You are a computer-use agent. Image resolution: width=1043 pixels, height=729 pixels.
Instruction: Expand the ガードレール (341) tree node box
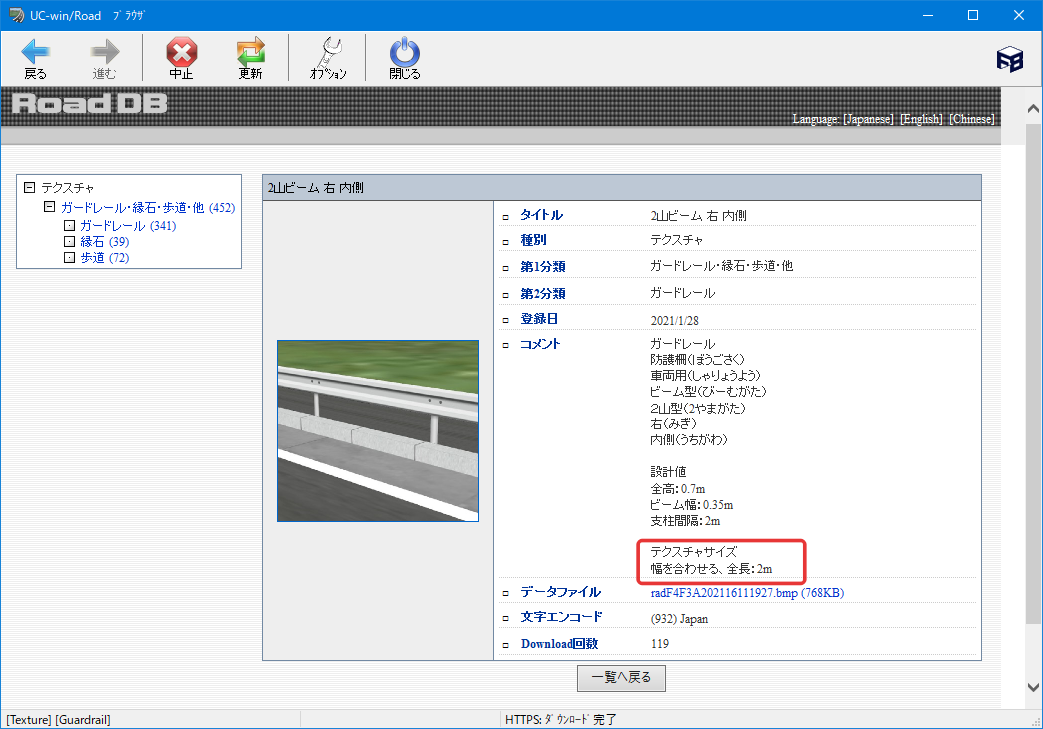(69, 225)
